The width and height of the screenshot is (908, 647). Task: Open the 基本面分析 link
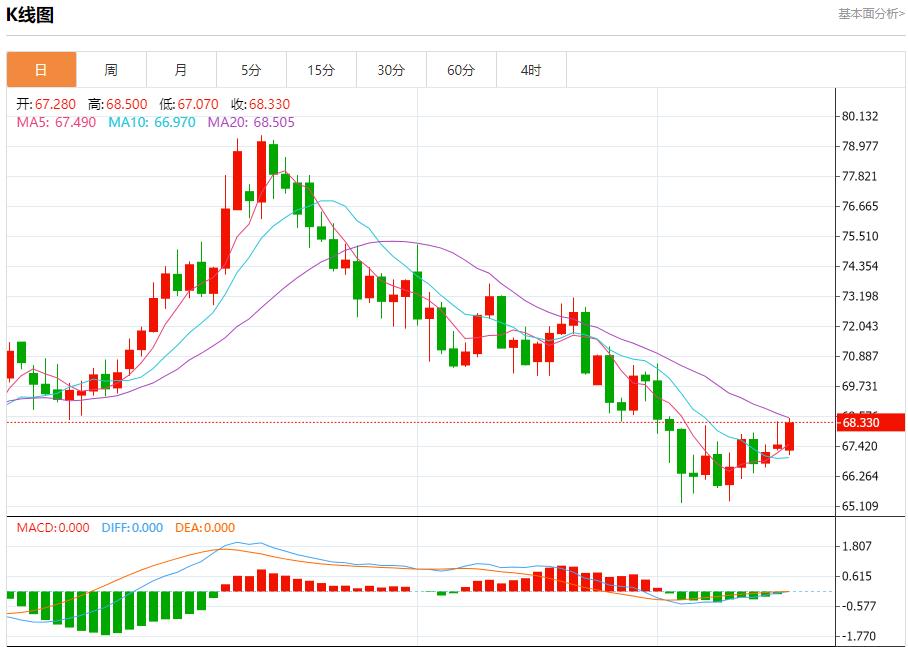(870, 14)
